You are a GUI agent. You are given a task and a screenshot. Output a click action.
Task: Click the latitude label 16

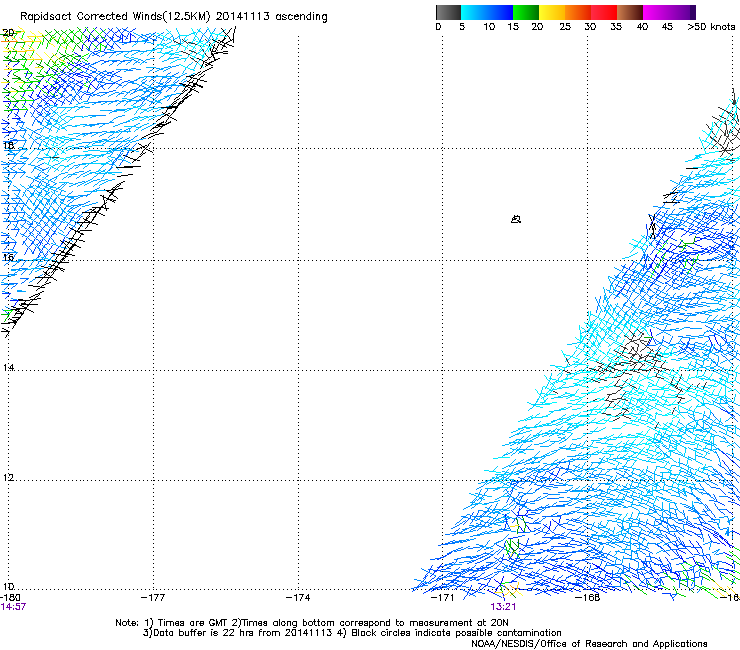pyautogui.click(x=8, y=258)
